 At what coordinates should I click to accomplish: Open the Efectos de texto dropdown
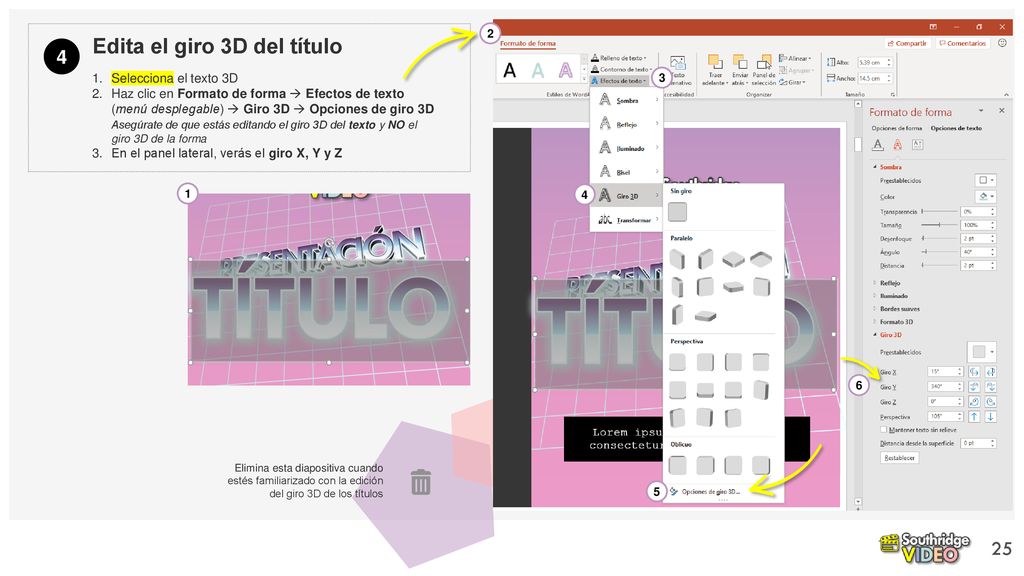coord(618,81)
